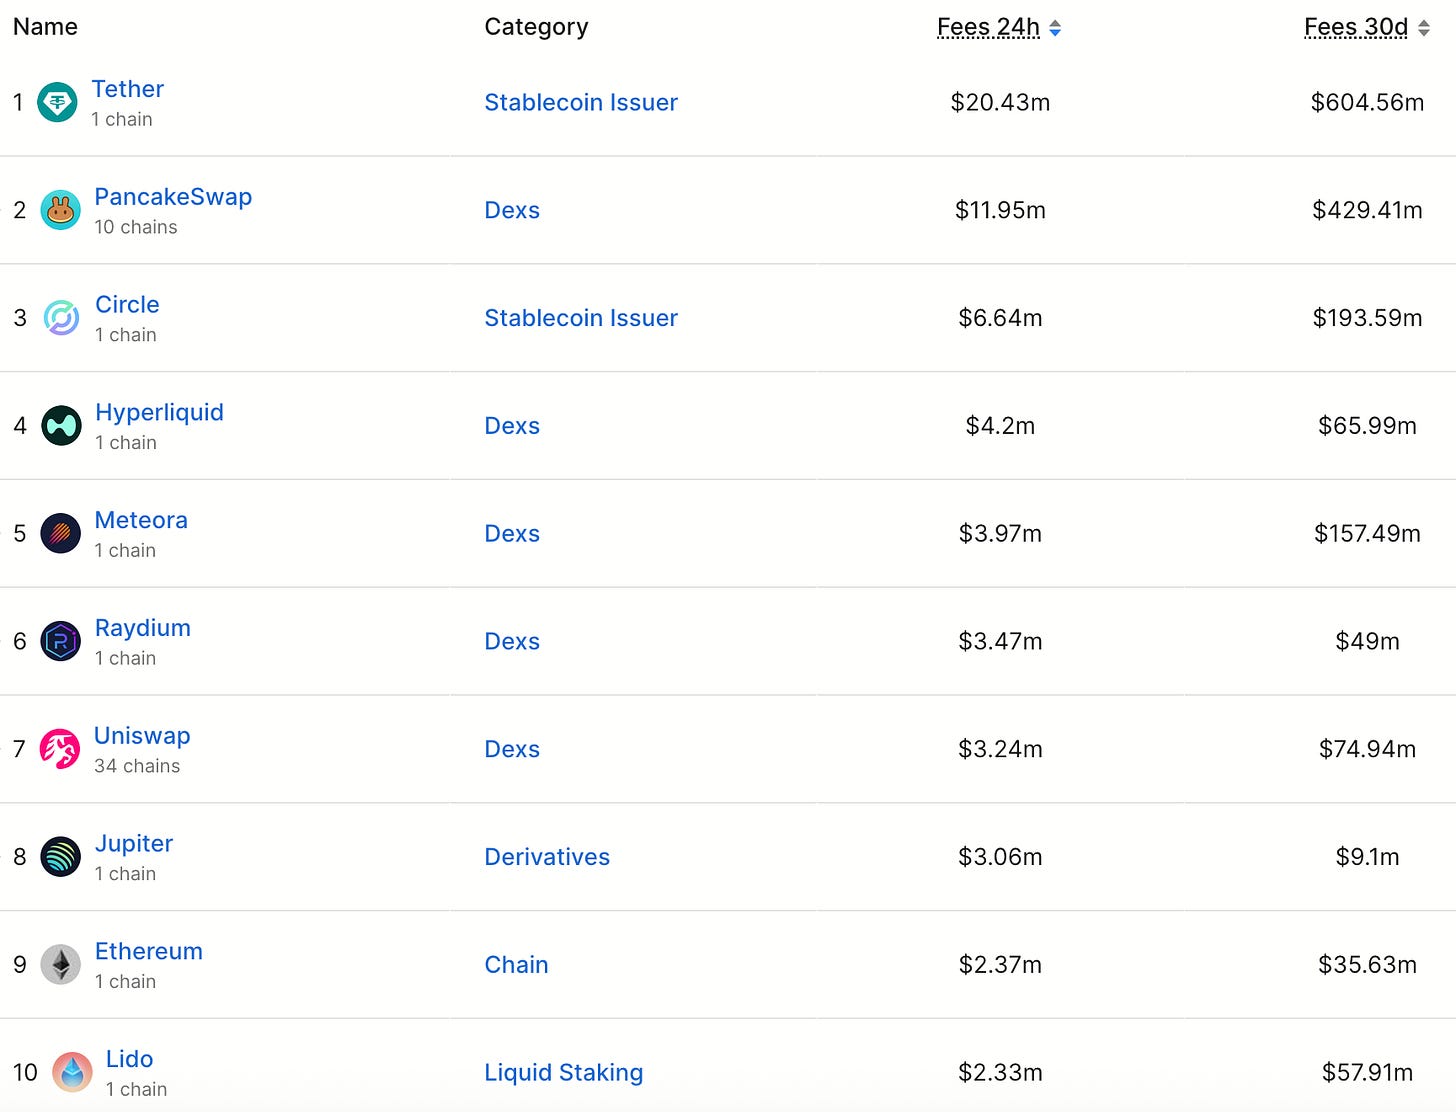
Task: Select Uniswap's $3.24m 24h fees value
Action: click(1000, 749)
